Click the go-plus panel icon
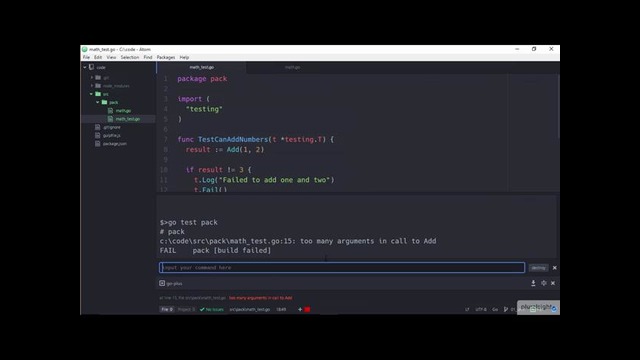The image size is (640, 360). click(x=162, y=283)
